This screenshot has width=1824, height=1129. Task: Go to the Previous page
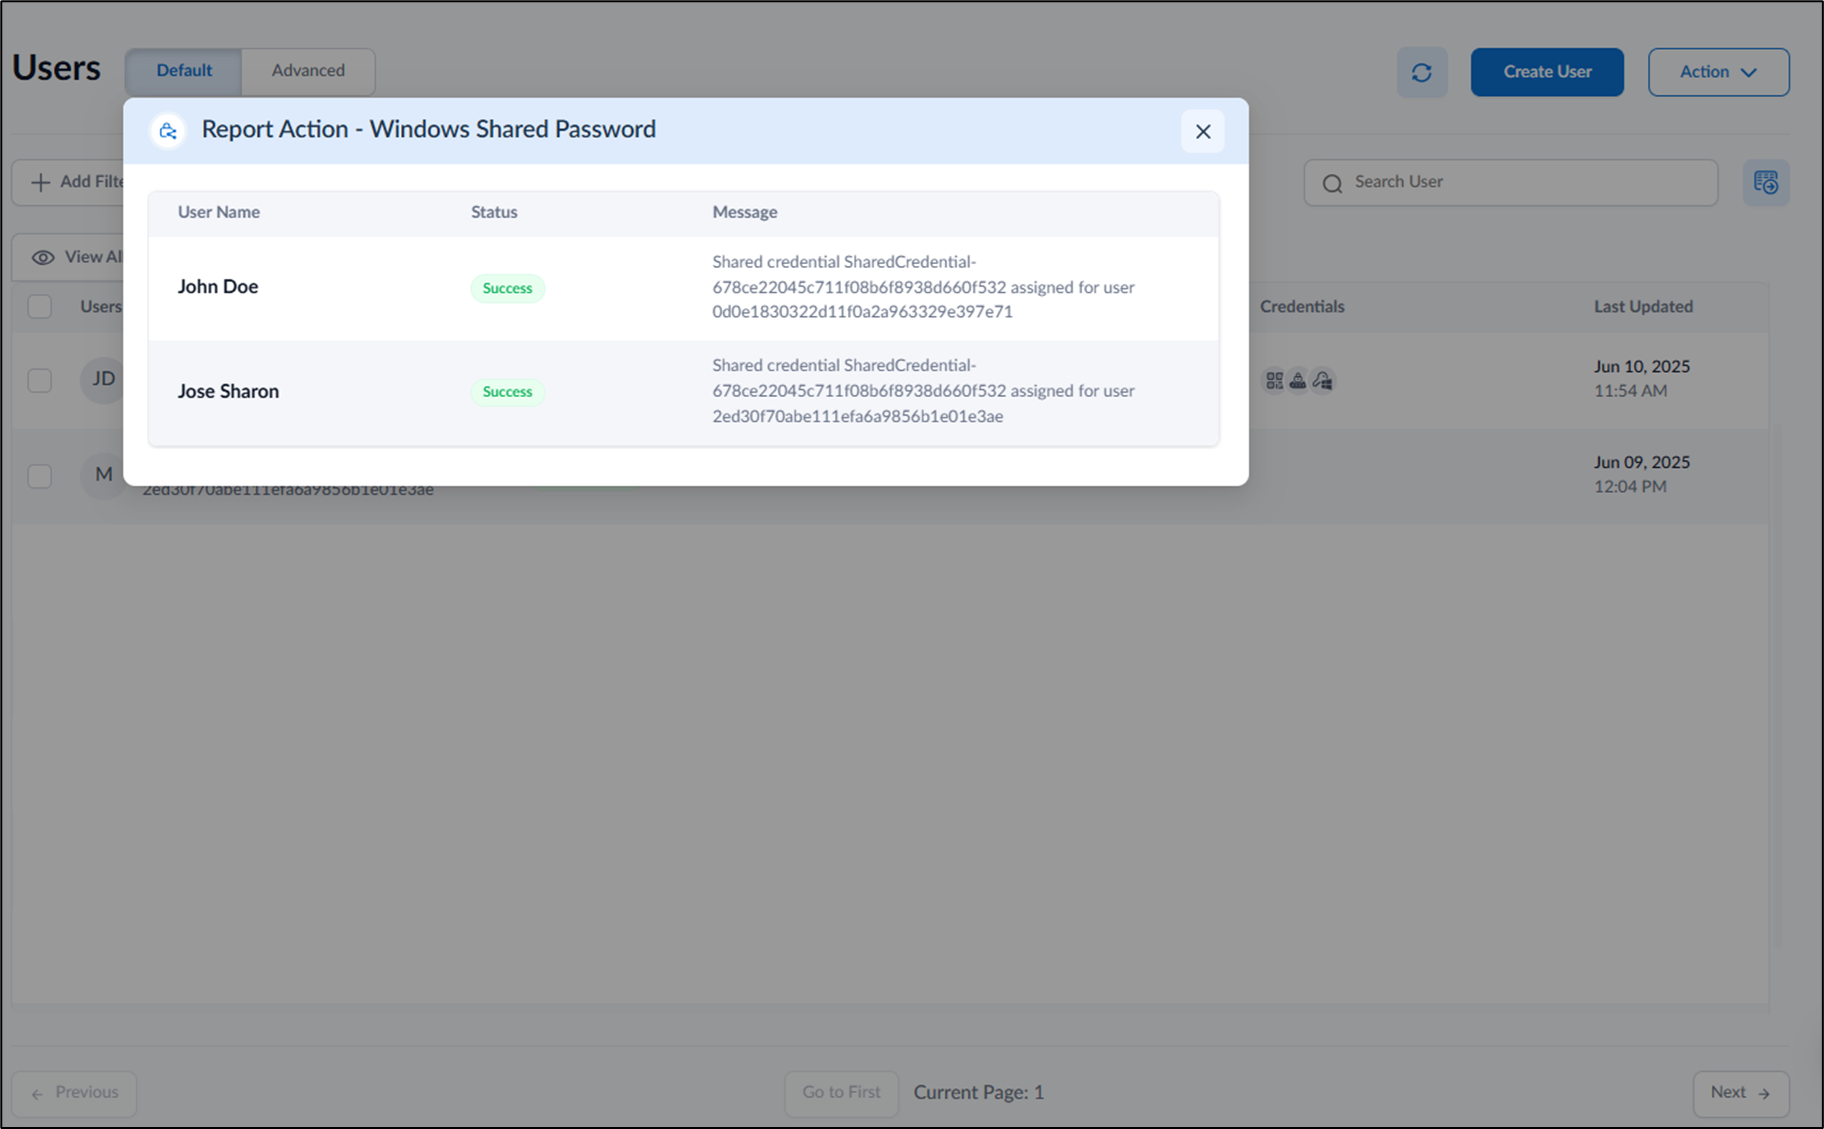pyautogui.click(x=74, y=1093)
